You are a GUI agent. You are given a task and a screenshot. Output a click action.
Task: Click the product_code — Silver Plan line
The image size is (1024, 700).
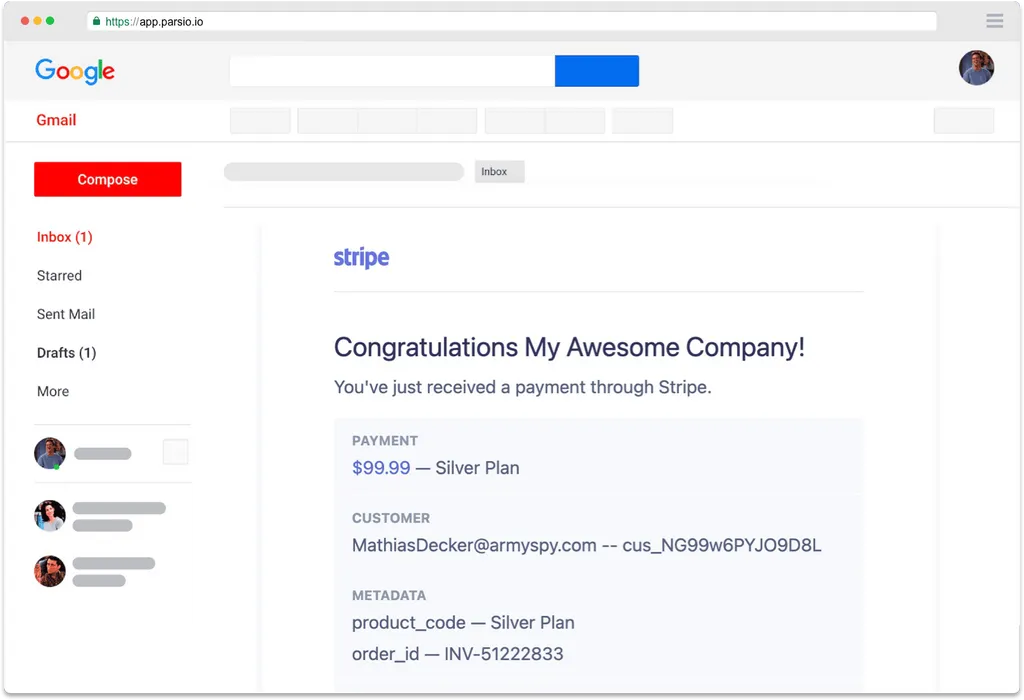(463, 622)
